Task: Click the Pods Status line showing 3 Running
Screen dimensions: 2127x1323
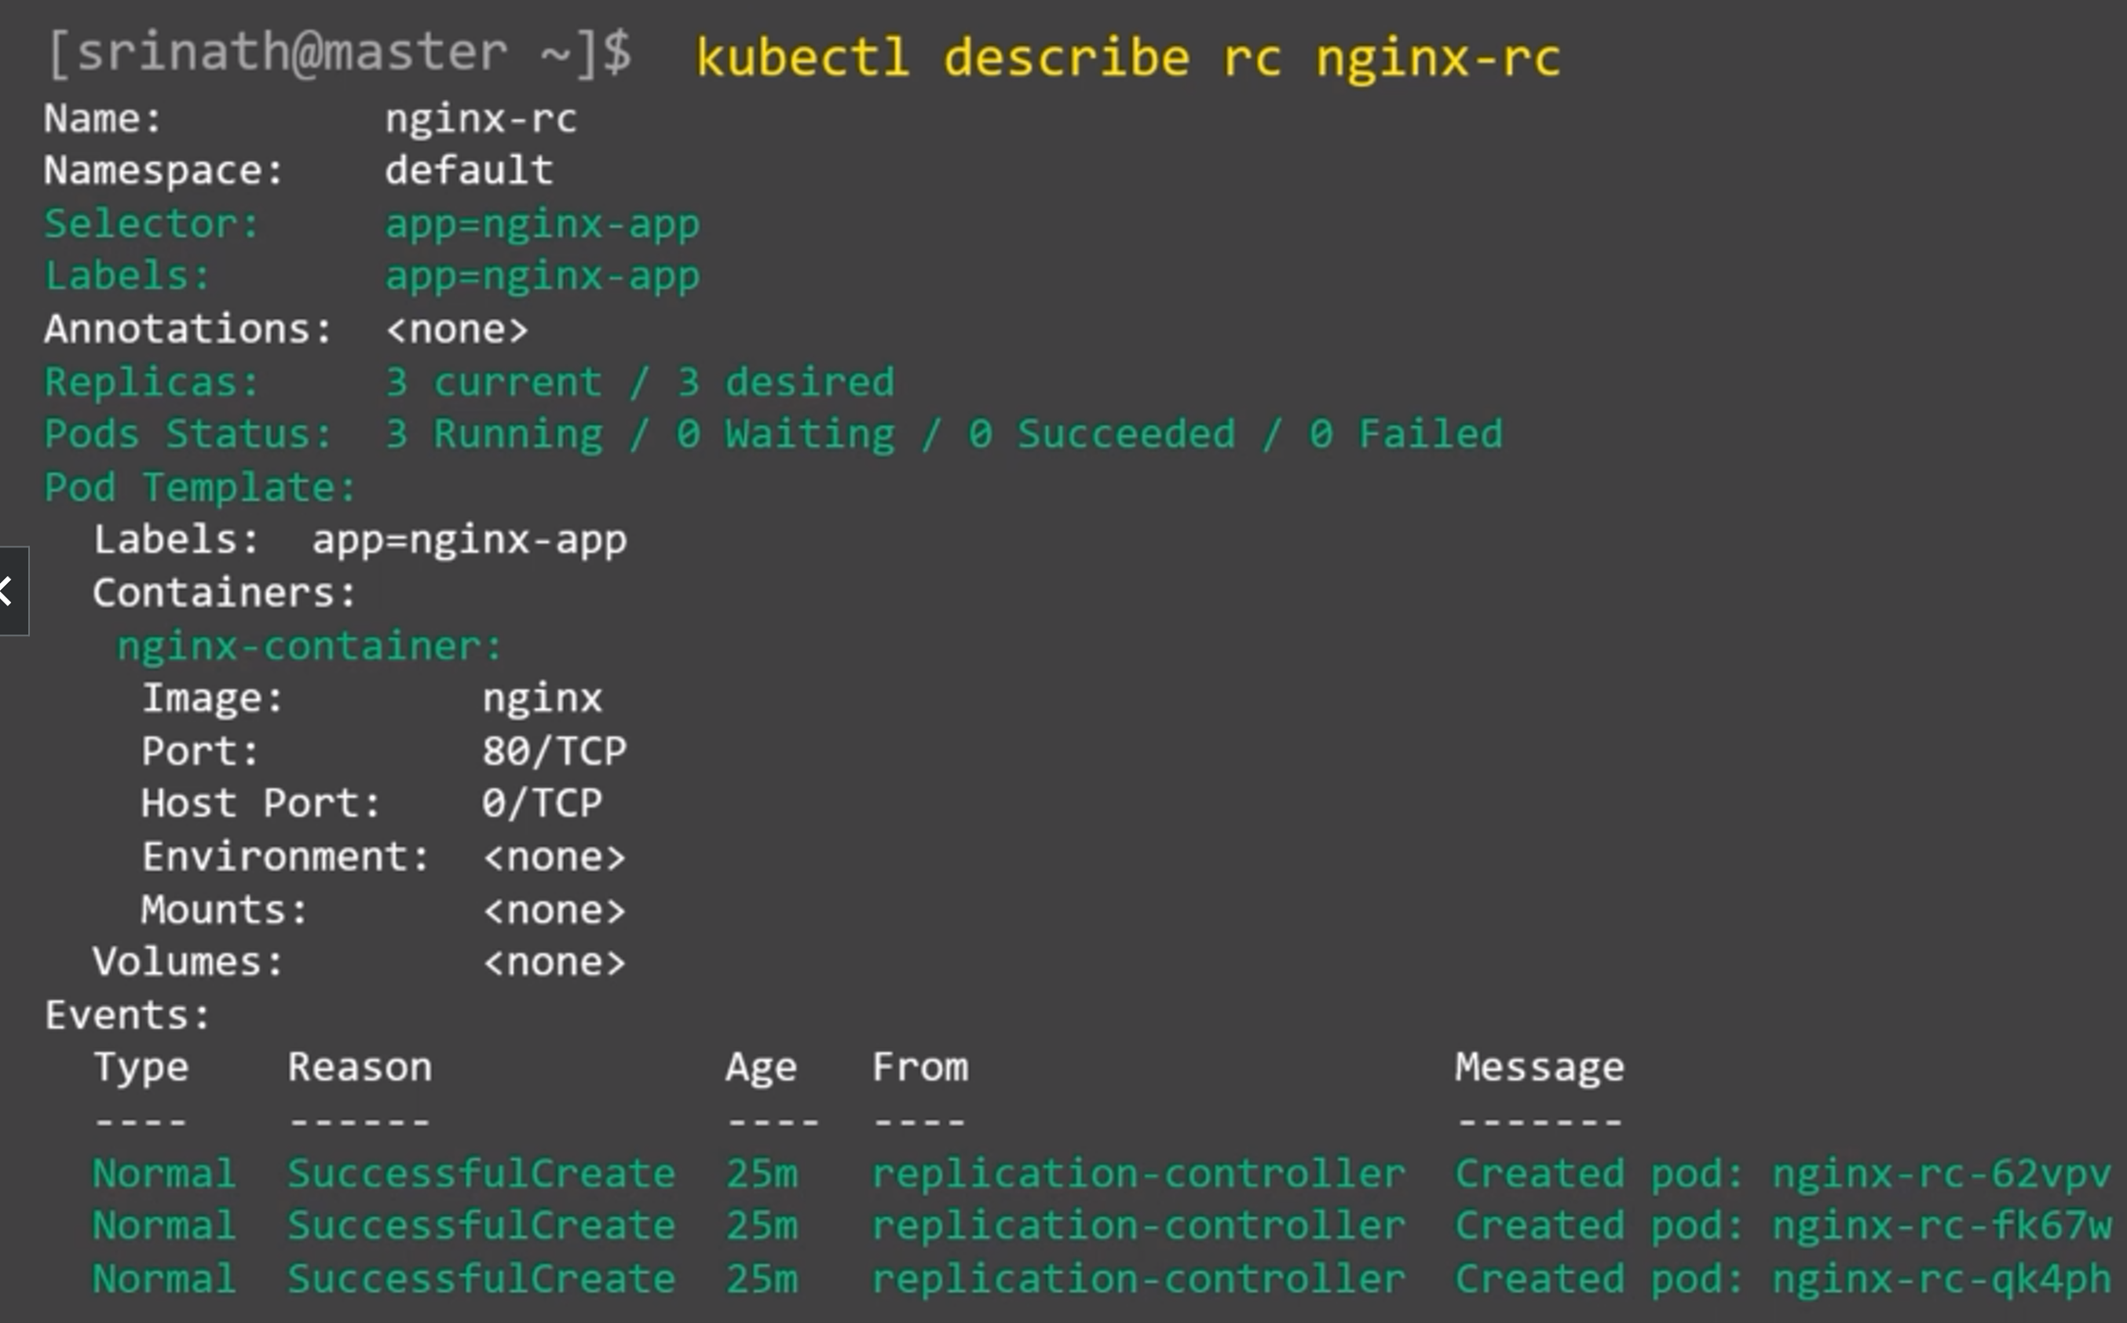Action: pos(772,434)
